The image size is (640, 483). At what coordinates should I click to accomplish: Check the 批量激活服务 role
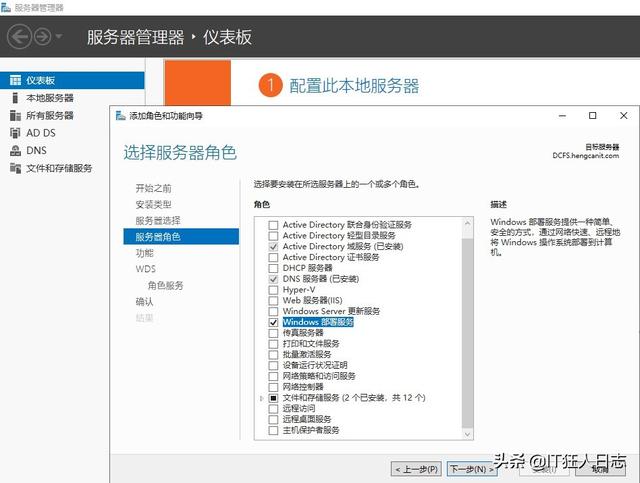click(273, 355)
